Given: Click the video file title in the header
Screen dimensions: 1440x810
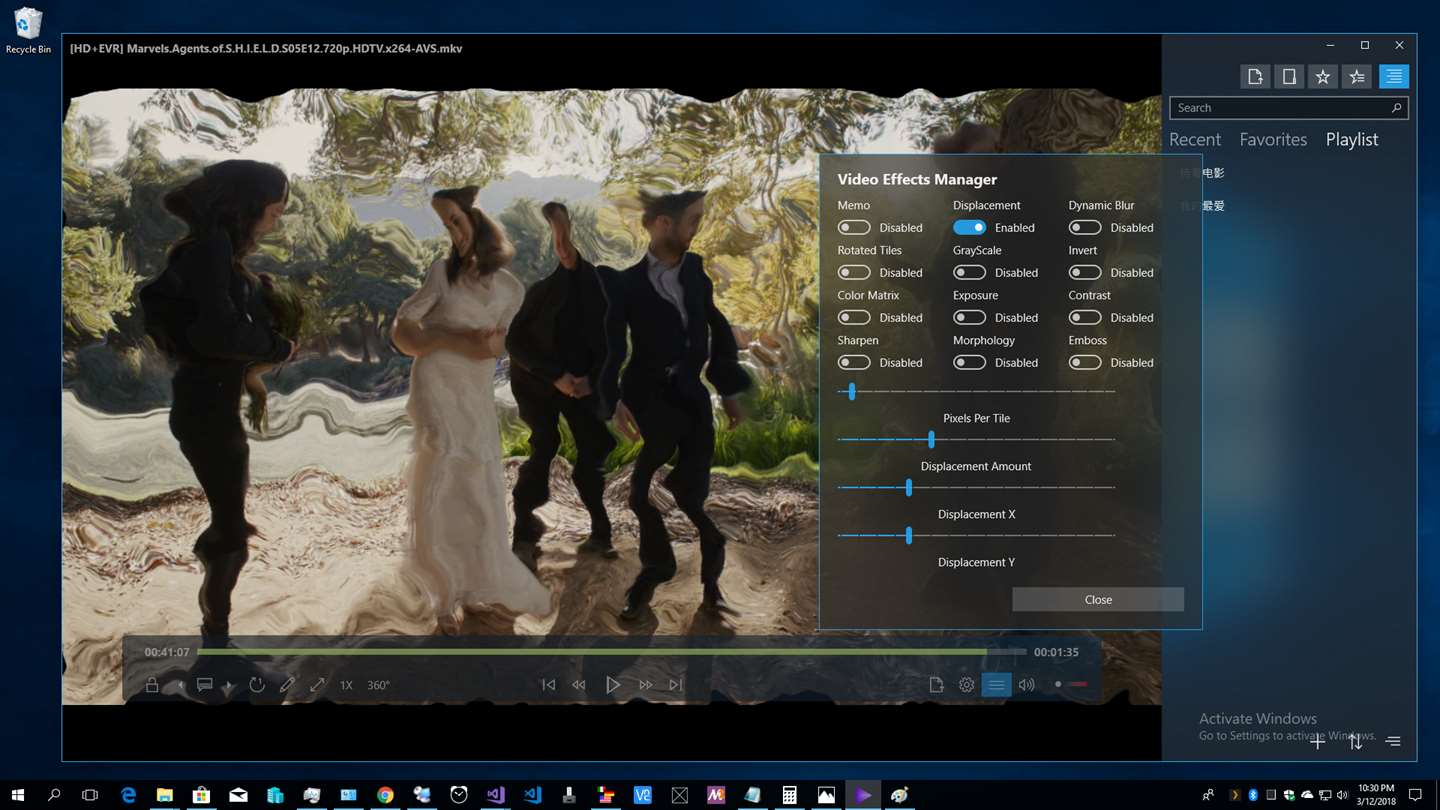Looking at the screenshot, I should 266,48.
